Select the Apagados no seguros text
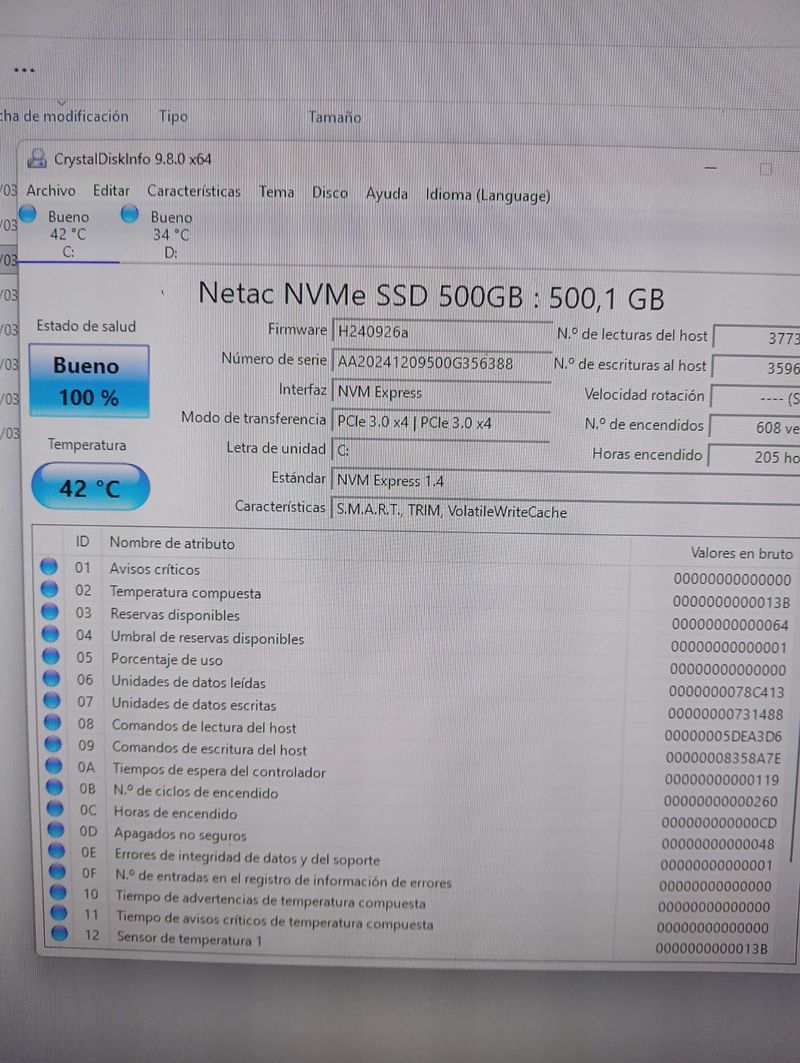This screenshot has width=800, height=1063. pos(180,835)
